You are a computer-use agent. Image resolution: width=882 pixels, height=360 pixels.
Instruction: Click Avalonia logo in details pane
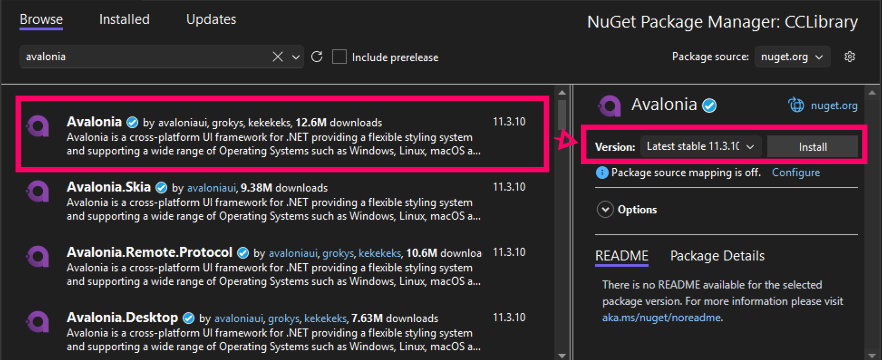(x=609, y=105)
